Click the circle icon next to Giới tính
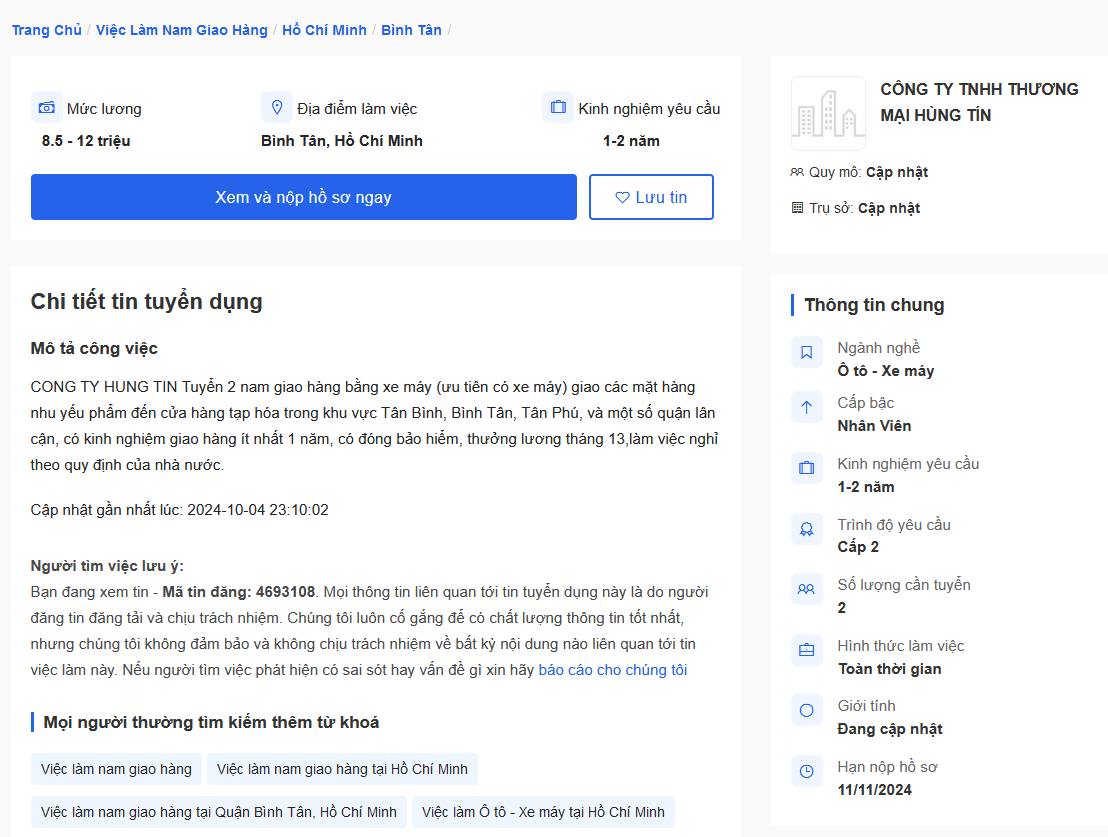 (x=807, y=710)
